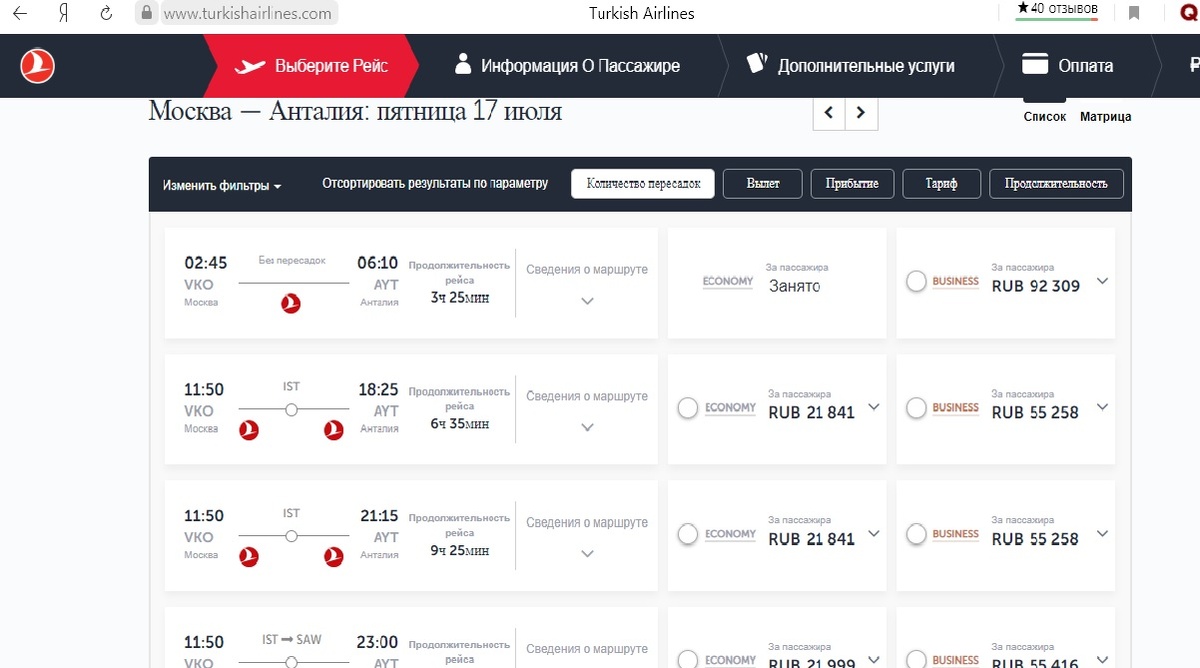Switch to the Матрица view
Image resolution: width=1200 pixels, height=668 pixels.
1105,116
